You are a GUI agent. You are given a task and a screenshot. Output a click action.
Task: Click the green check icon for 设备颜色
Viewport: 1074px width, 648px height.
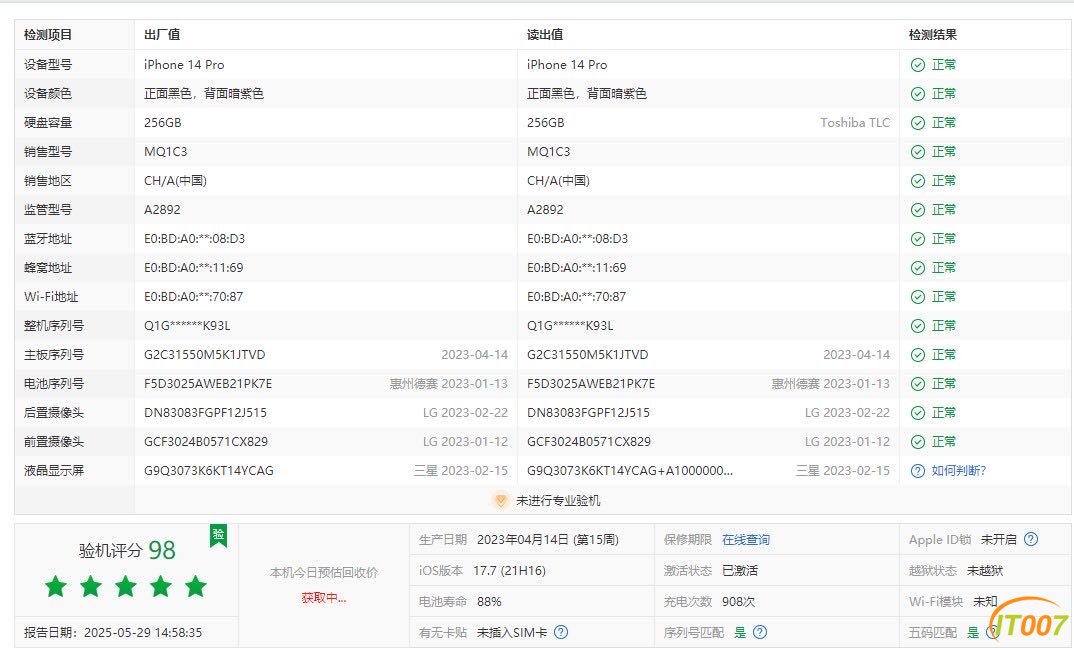(x=918, y=94)
